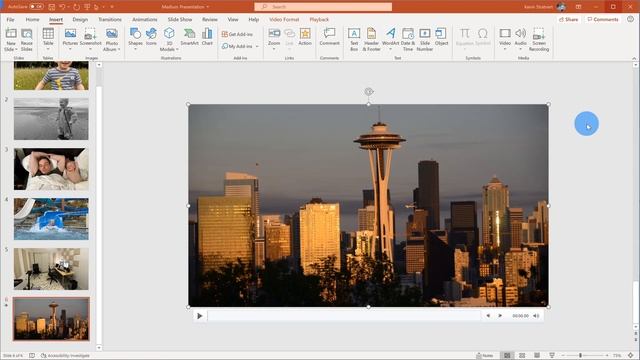Open the Reuse Slides pane

click(27, 40)
